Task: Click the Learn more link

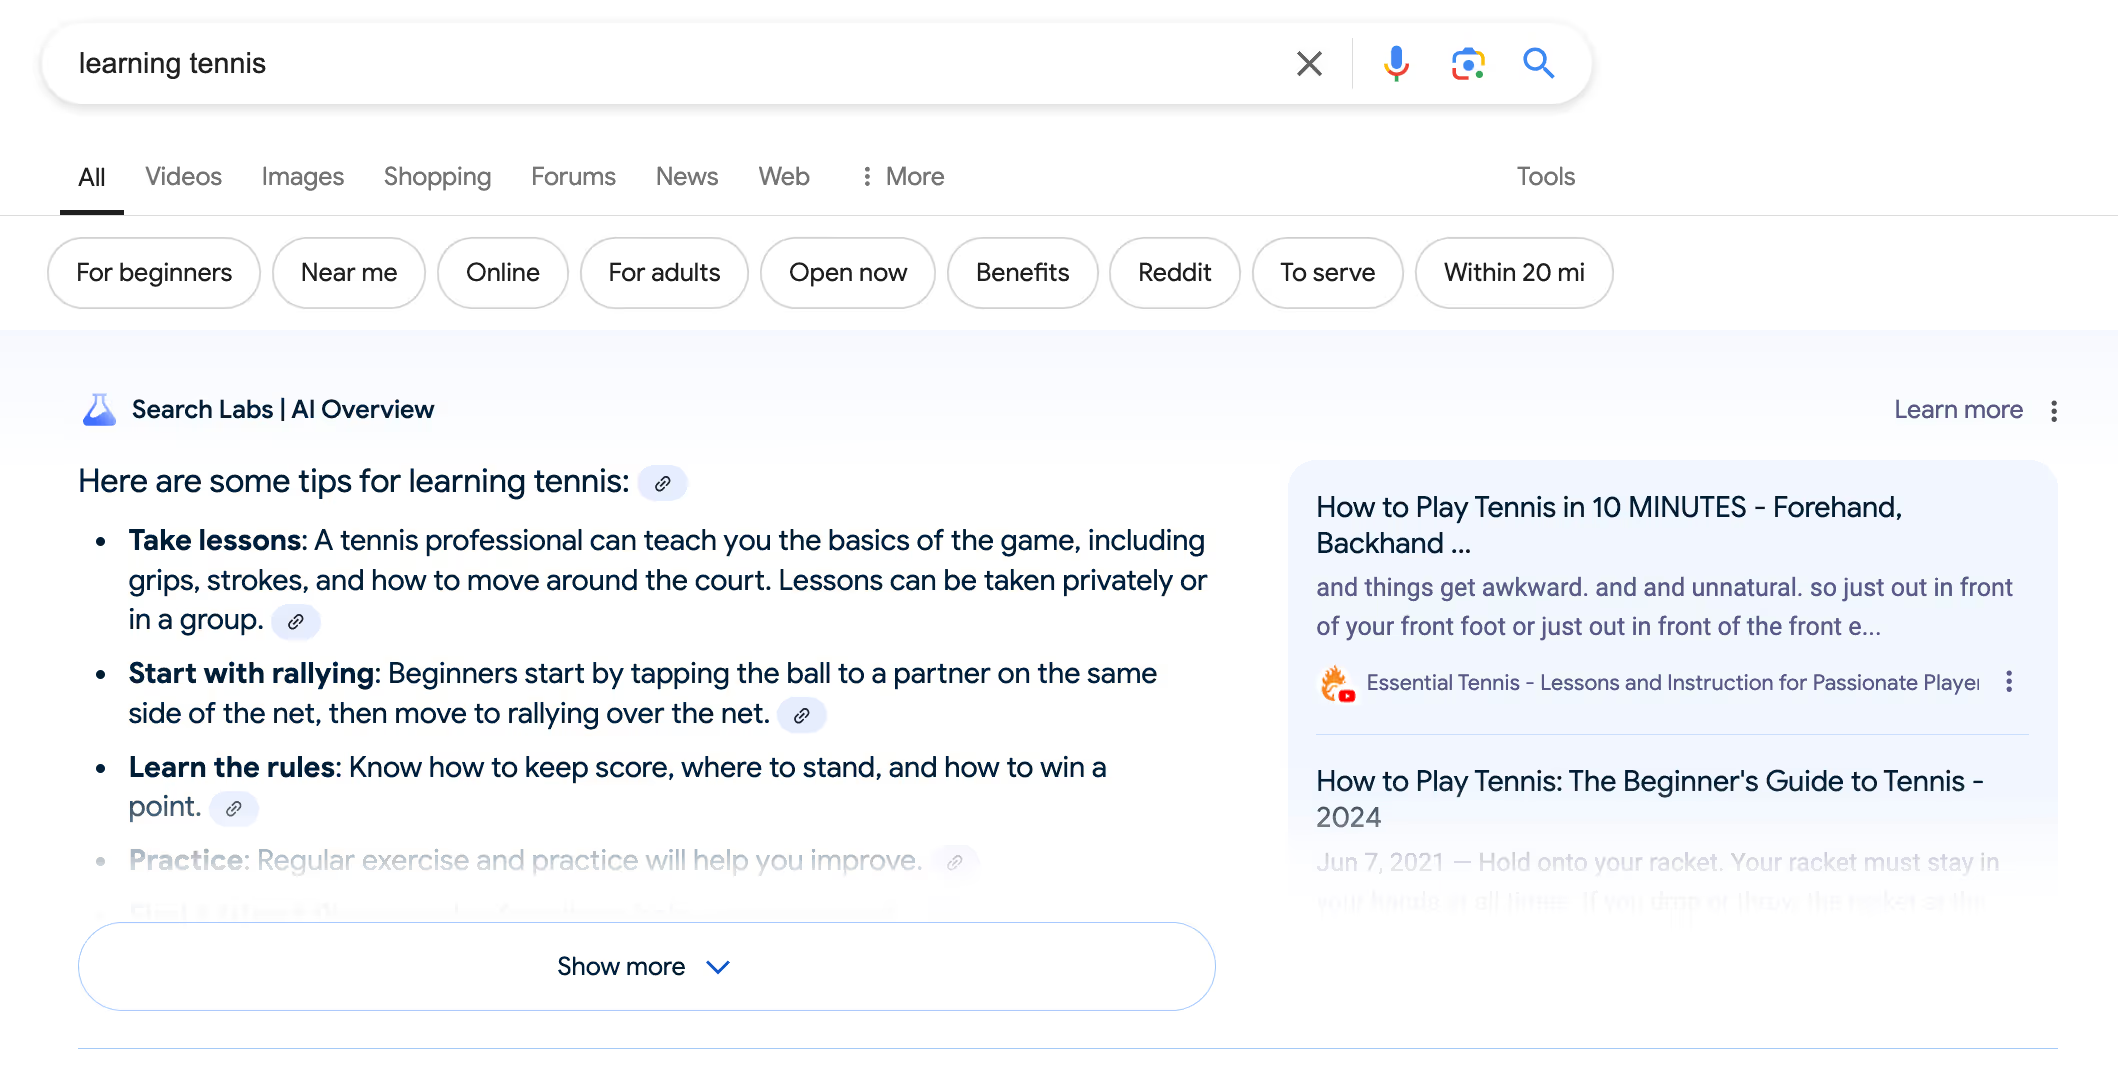Action: coord(1958,410)
